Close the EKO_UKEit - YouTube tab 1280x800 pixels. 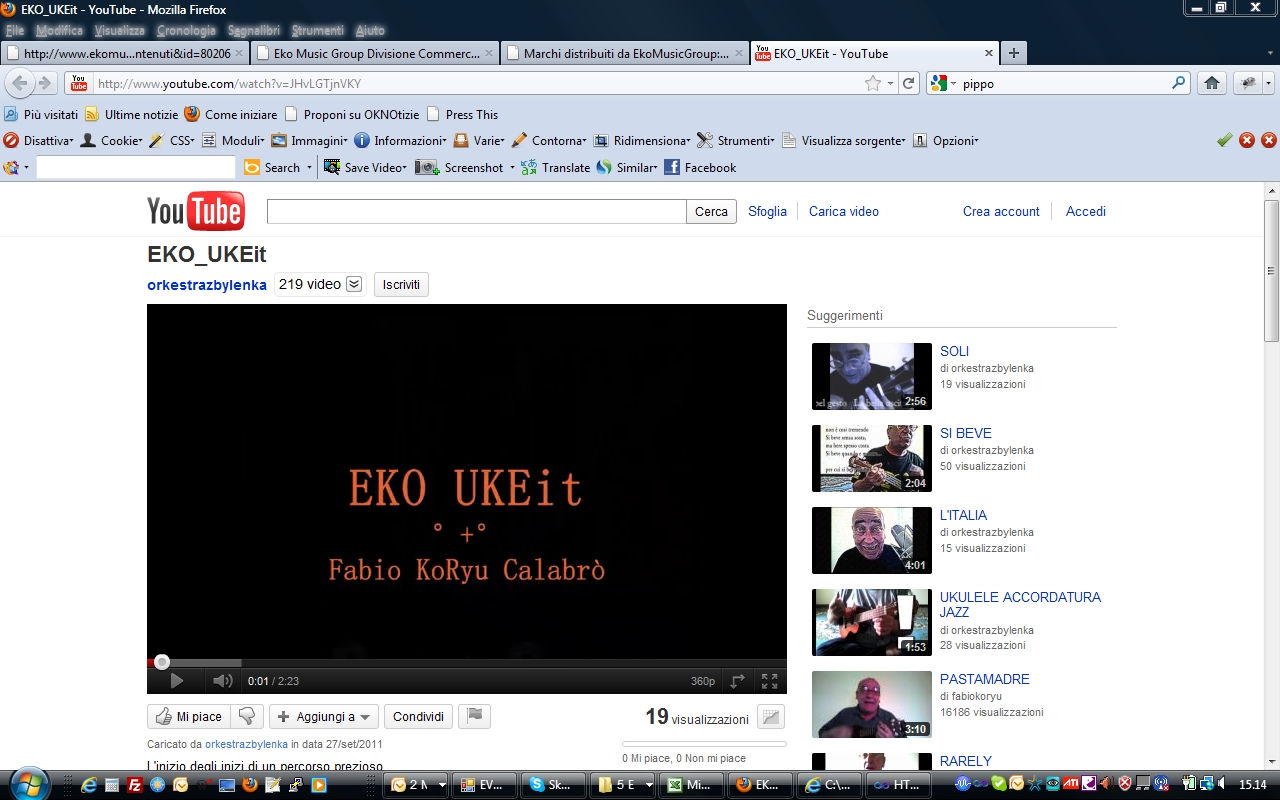click(x=989, y=53)
